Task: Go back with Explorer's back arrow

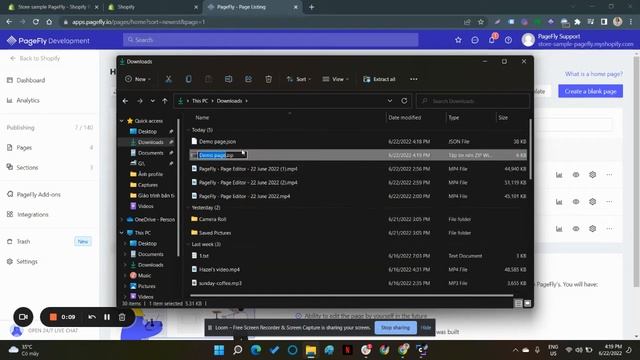Action: [125, 101]
